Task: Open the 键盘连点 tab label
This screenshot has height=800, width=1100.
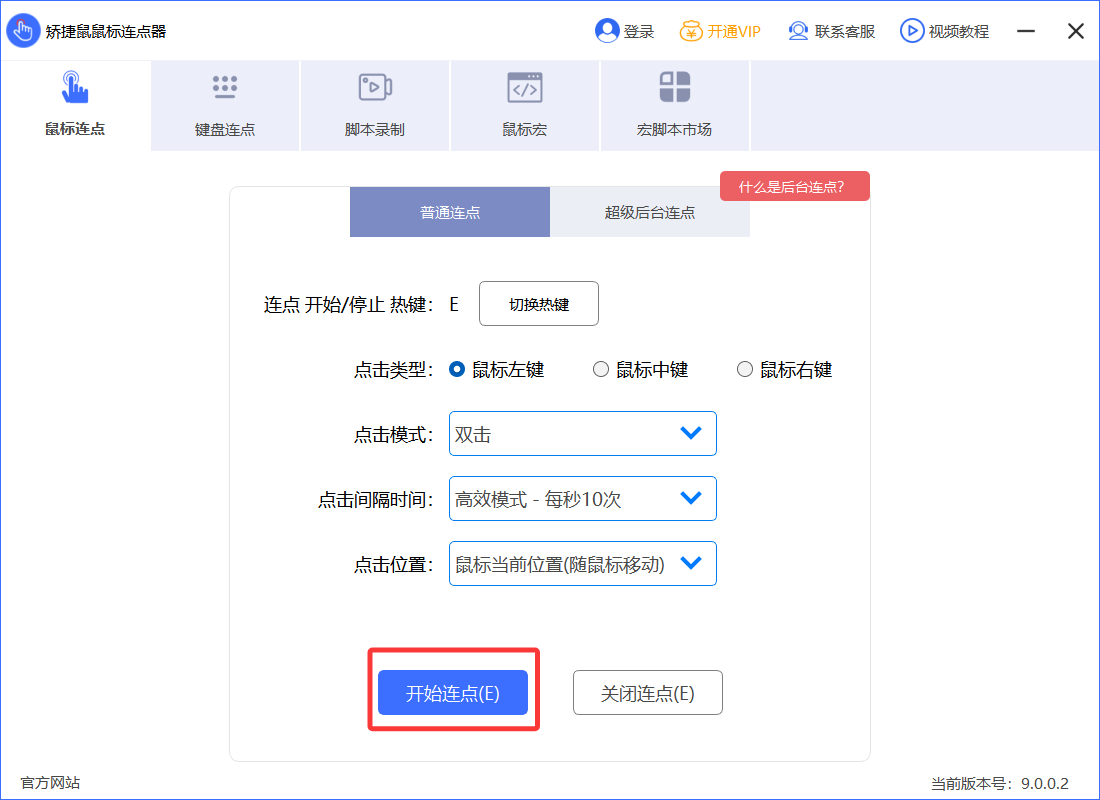Action: pos(224,129)
